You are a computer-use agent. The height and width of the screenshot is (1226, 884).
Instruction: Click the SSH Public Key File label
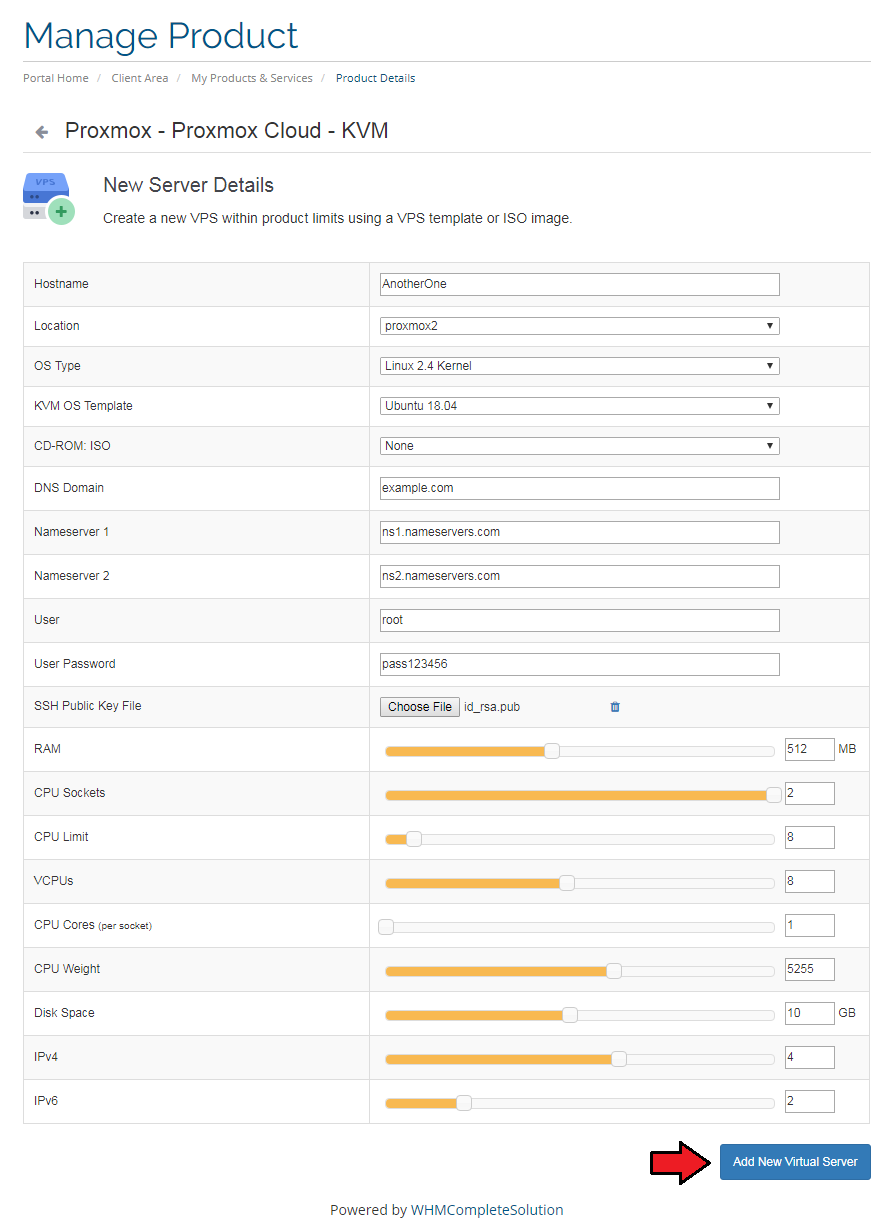click(88, 706)
